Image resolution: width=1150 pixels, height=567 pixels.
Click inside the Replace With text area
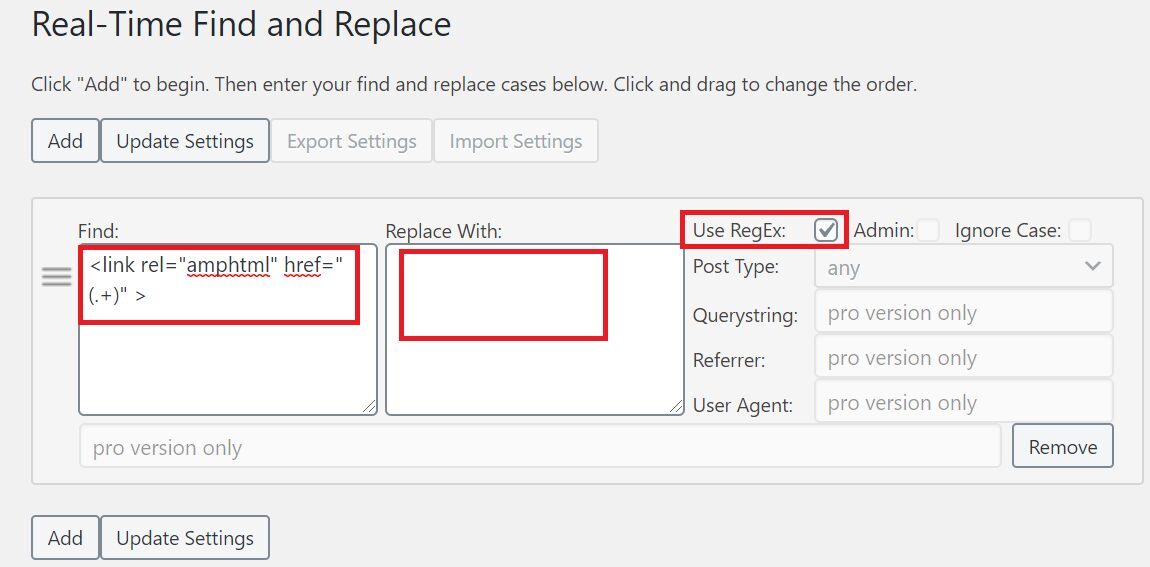(535, 329)
